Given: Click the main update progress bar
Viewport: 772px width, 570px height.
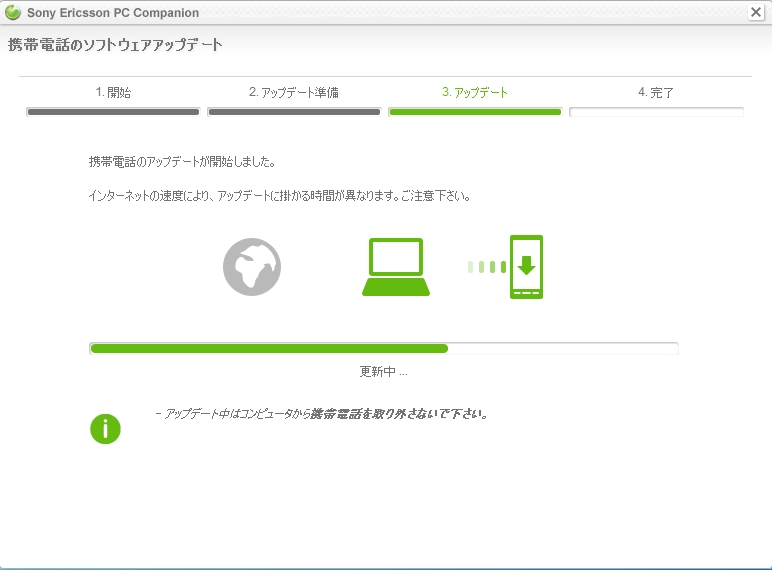Looking at the screenshot, I should [x=384, y=348].
